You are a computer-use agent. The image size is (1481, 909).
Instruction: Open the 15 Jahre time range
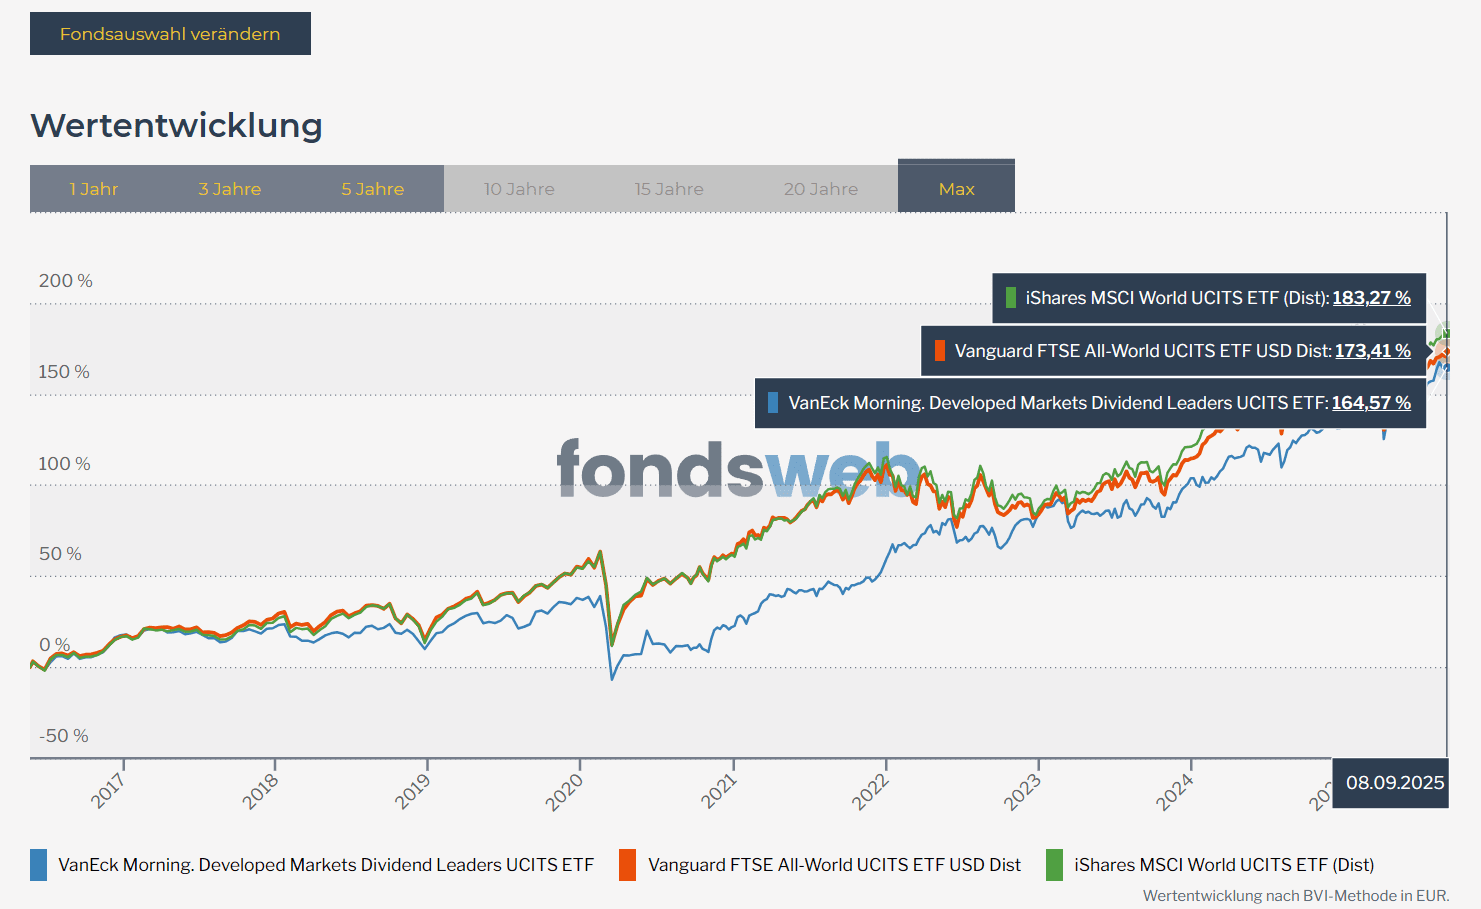tap(669, 189)
